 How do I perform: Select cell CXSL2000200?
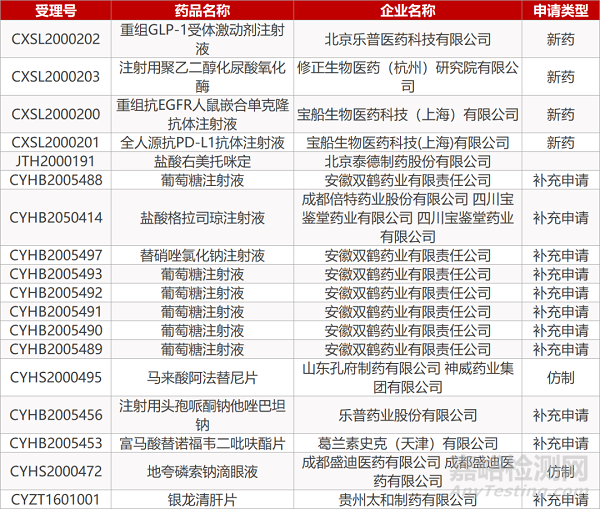click(56, 114)
